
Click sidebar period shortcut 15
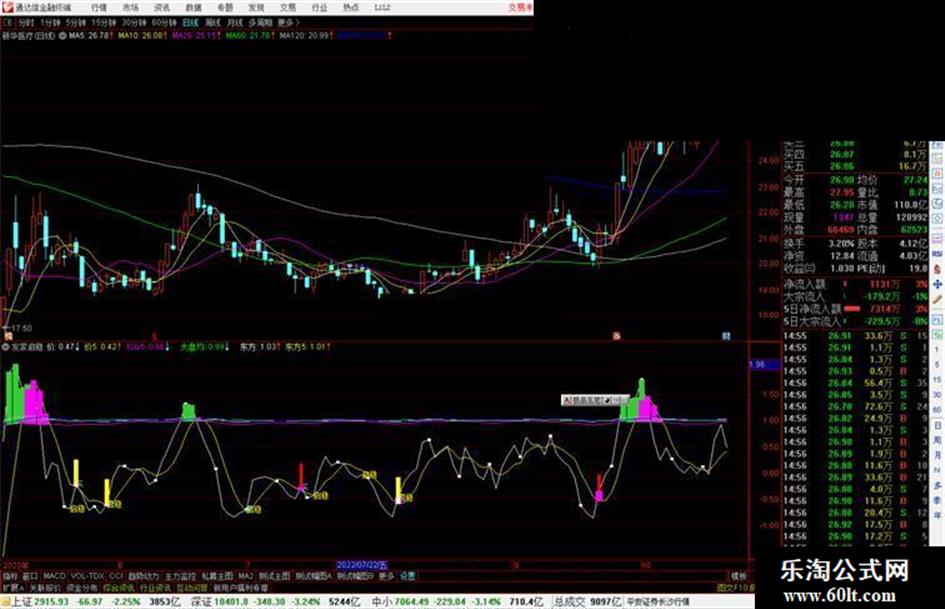click(x=937, y=379)
